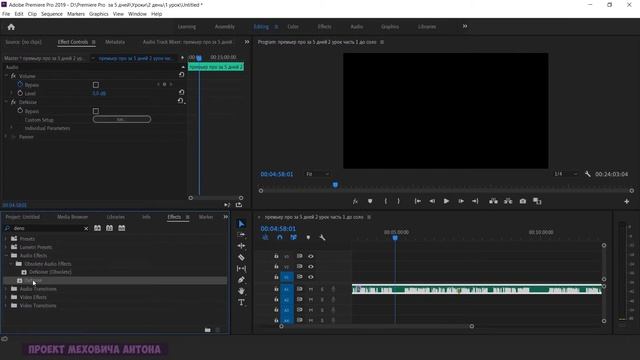Switch to Metadata tab
The width and height of the screenshot is (640, 360).
(115, 42)
